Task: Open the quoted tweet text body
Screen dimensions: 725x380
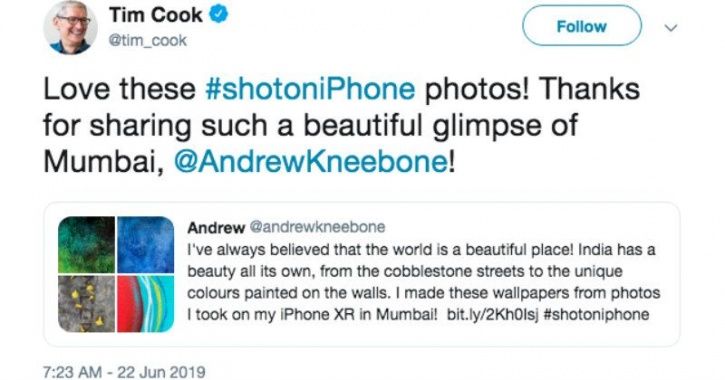Action: [x=424, y=282]
